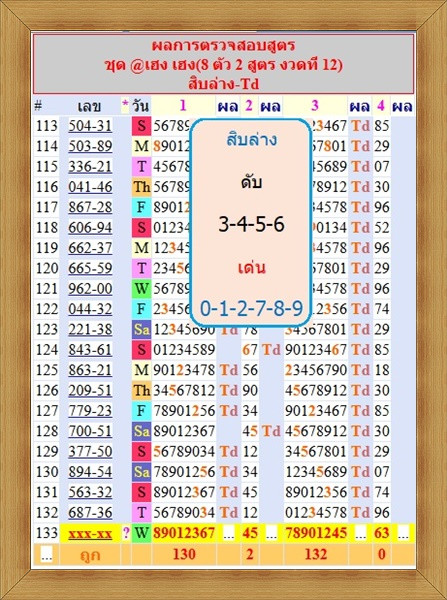Click the ellipsis cell in the bottom-left corner
Viewport: 447px width, 600px height.
pyautogui.click(x=46, y=554)
